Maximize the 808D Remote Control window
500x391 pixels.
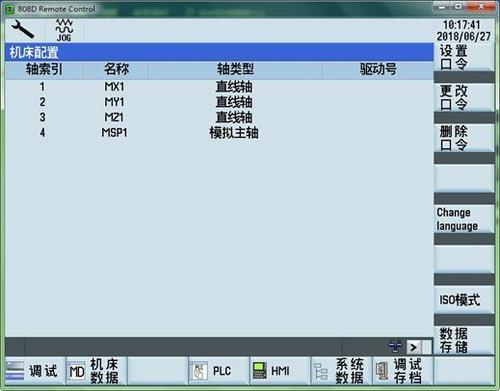pos(459,7)
